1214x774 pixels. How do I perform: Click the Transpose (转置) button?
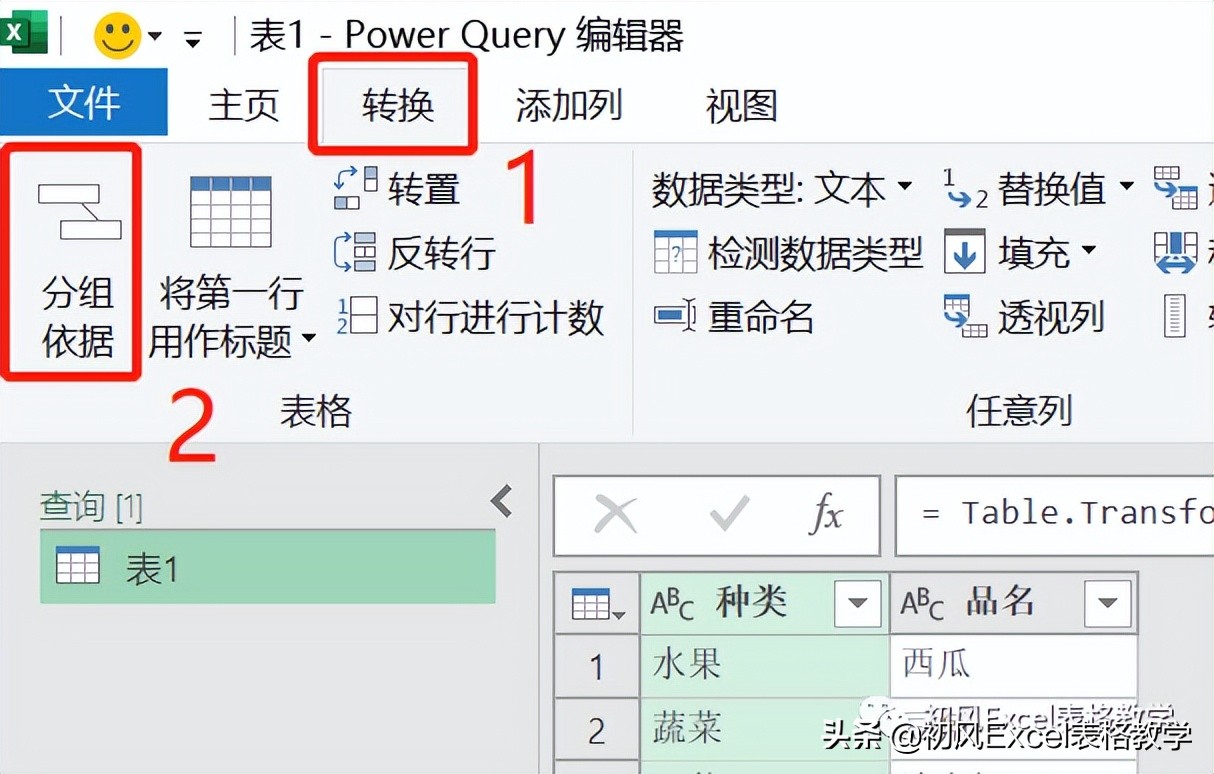[397, 188]
